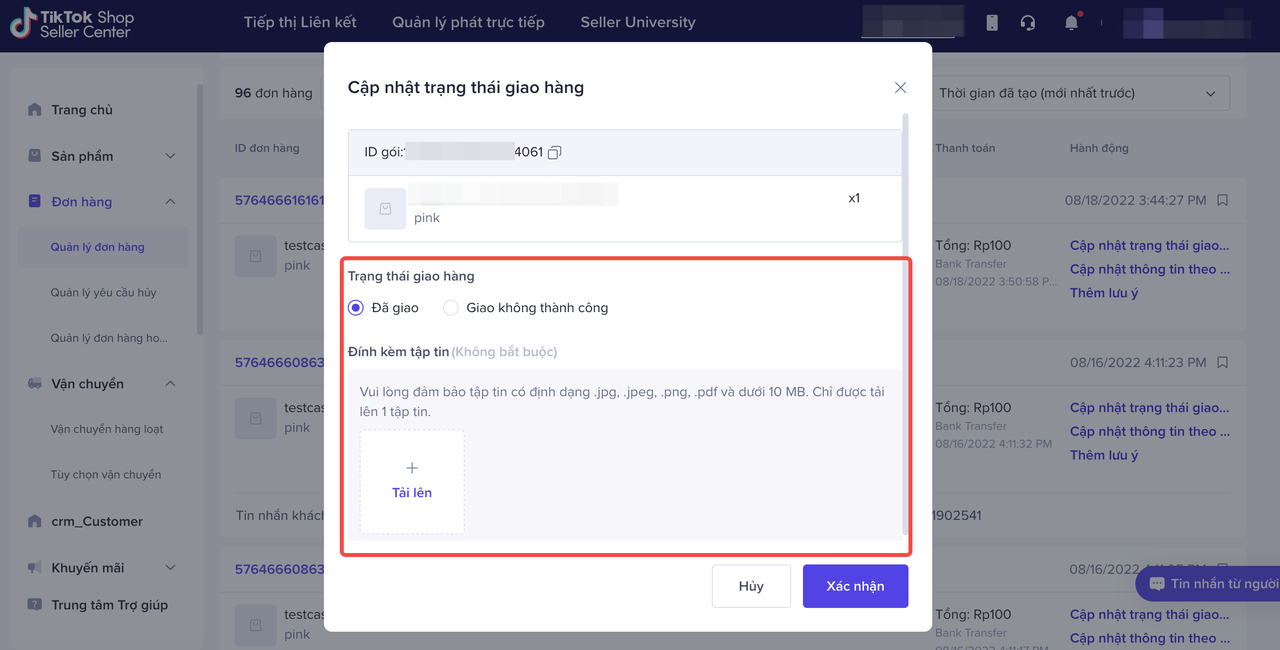Screen dimensions: 1280x650
Task: Click the bookmark icon on first order
Action: click(x=1222, y=200)
